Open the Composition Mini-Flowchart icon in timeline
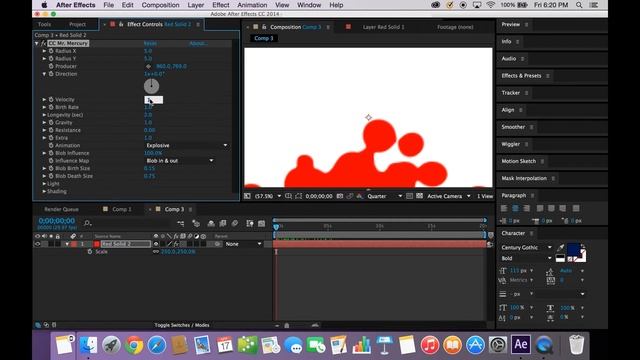This screenshot has height=360, width=640. 181,223
